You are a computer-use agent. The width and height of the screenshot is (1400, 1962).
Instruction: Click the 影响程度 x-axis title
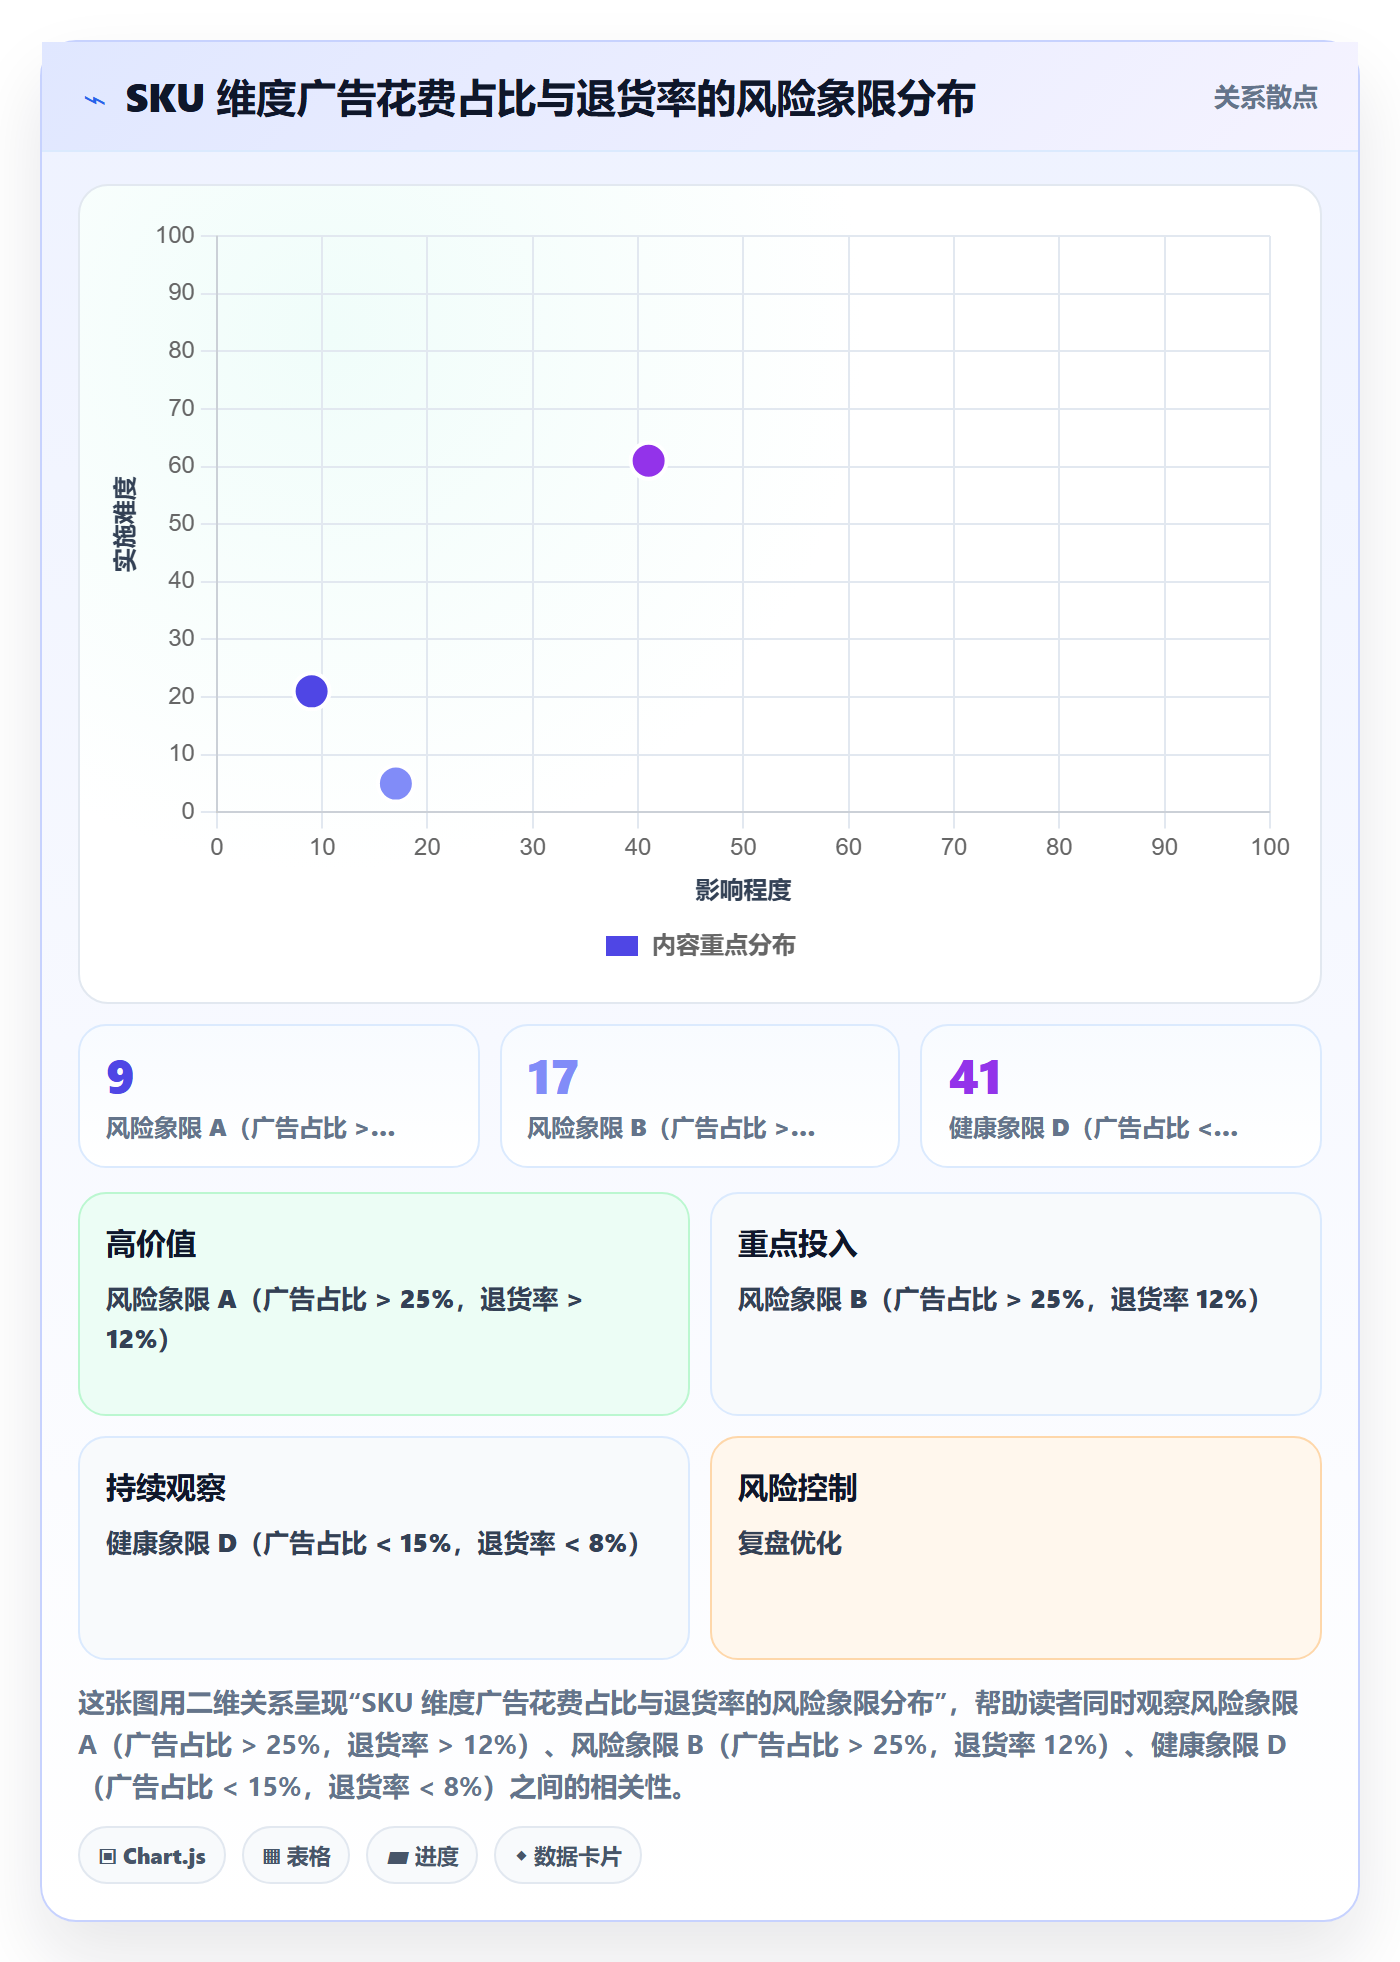[x=743, y=890]
